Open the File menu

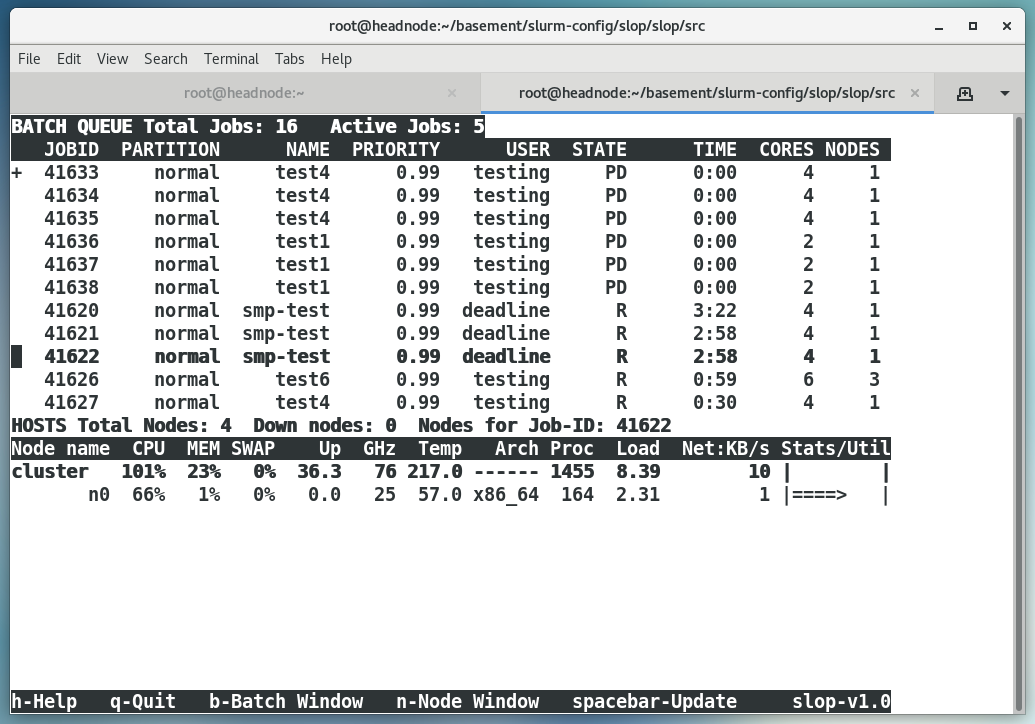coord(29,59)
